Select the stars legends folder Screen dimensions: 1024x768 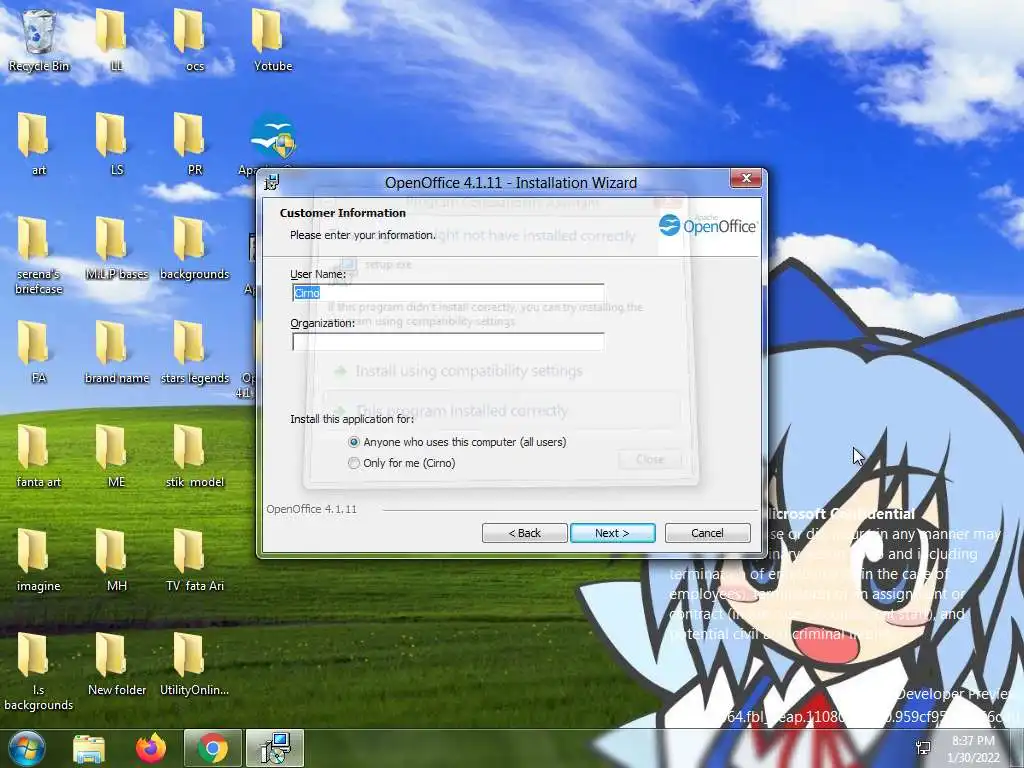[195, 351]
